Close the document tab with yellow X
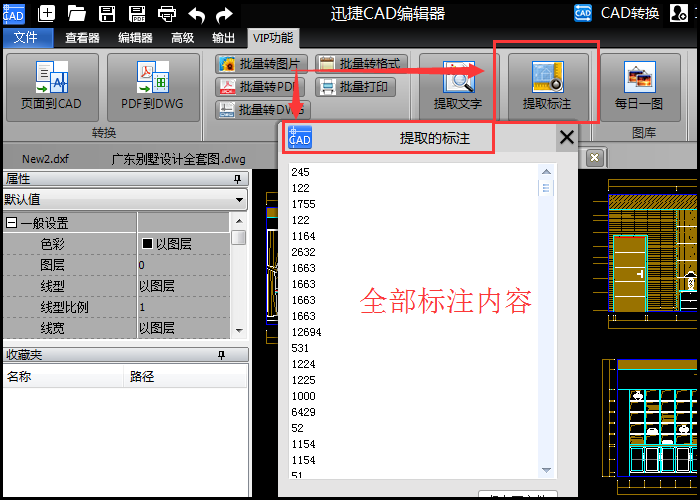The height and width of the screenshot is (500, 700). (594, 157)
